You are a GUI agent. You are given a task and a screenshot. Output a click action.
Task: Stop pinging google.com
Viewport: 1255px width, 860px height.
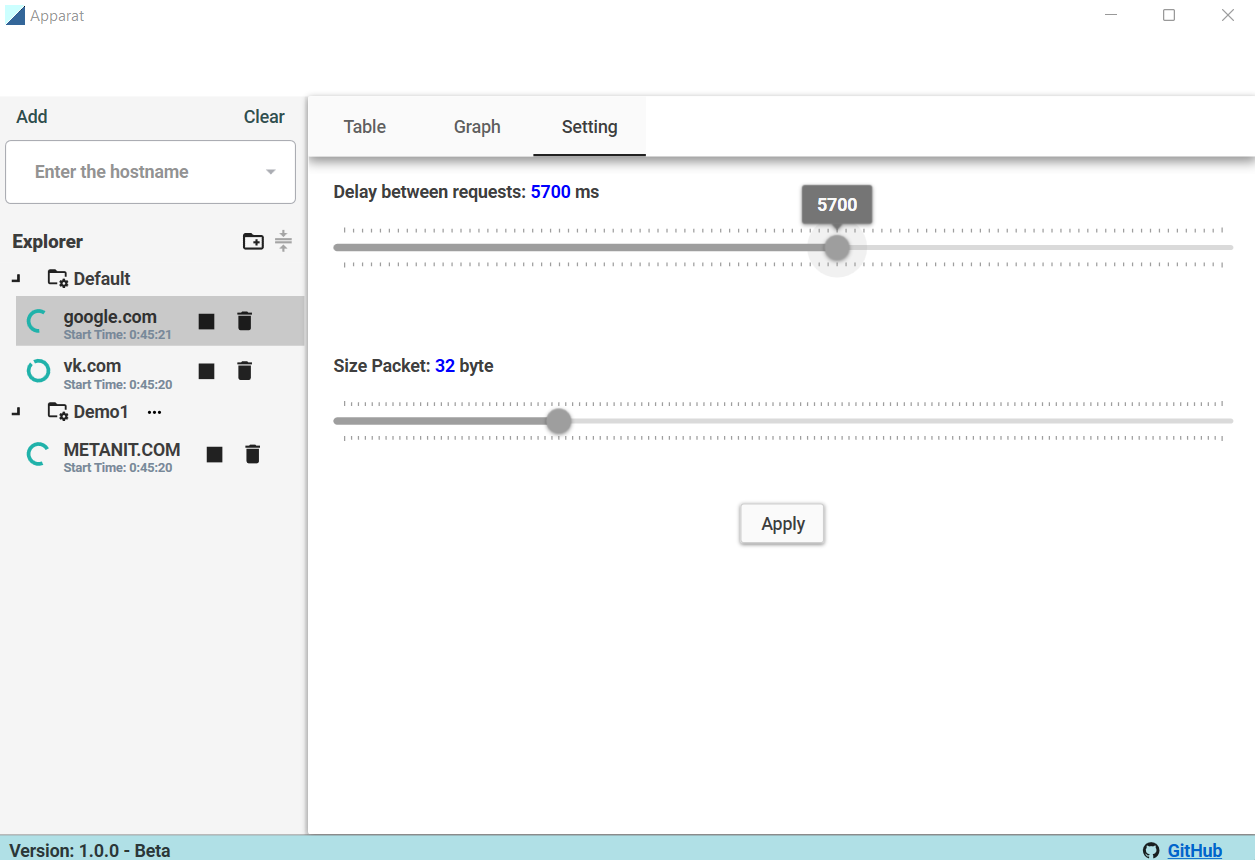[x=206, y=321]
